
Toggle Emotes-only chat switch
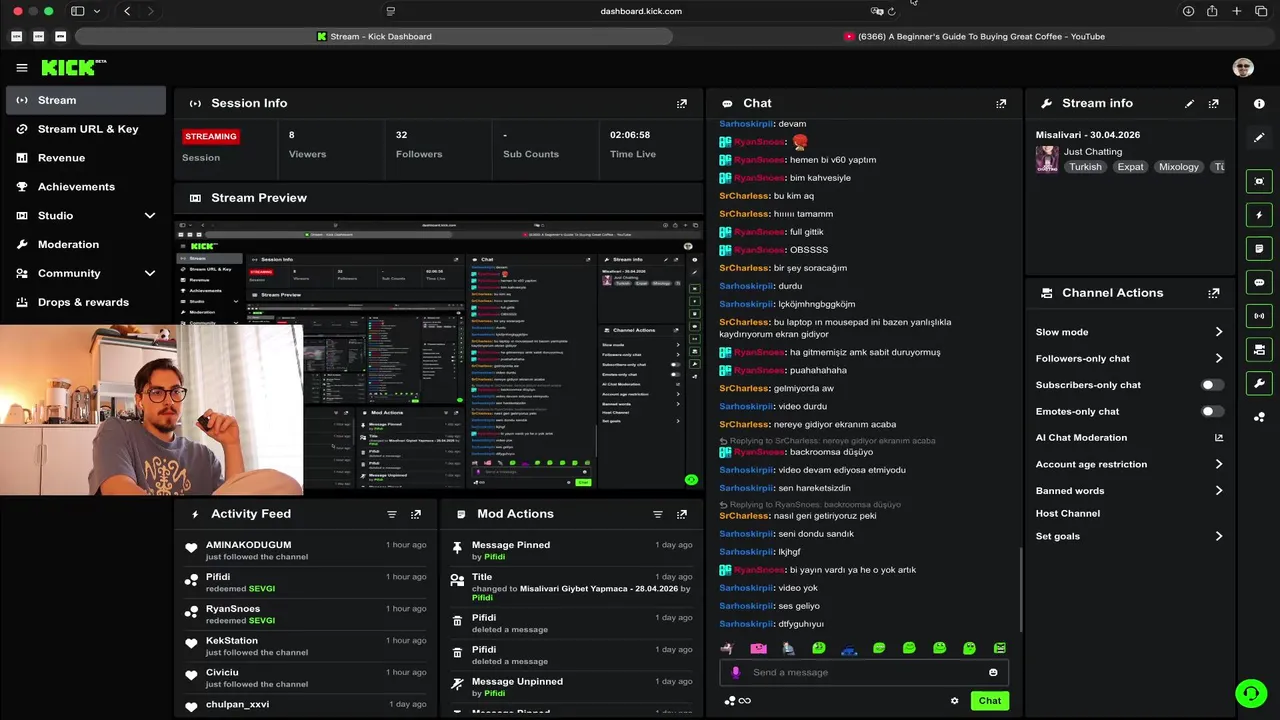1212,411
